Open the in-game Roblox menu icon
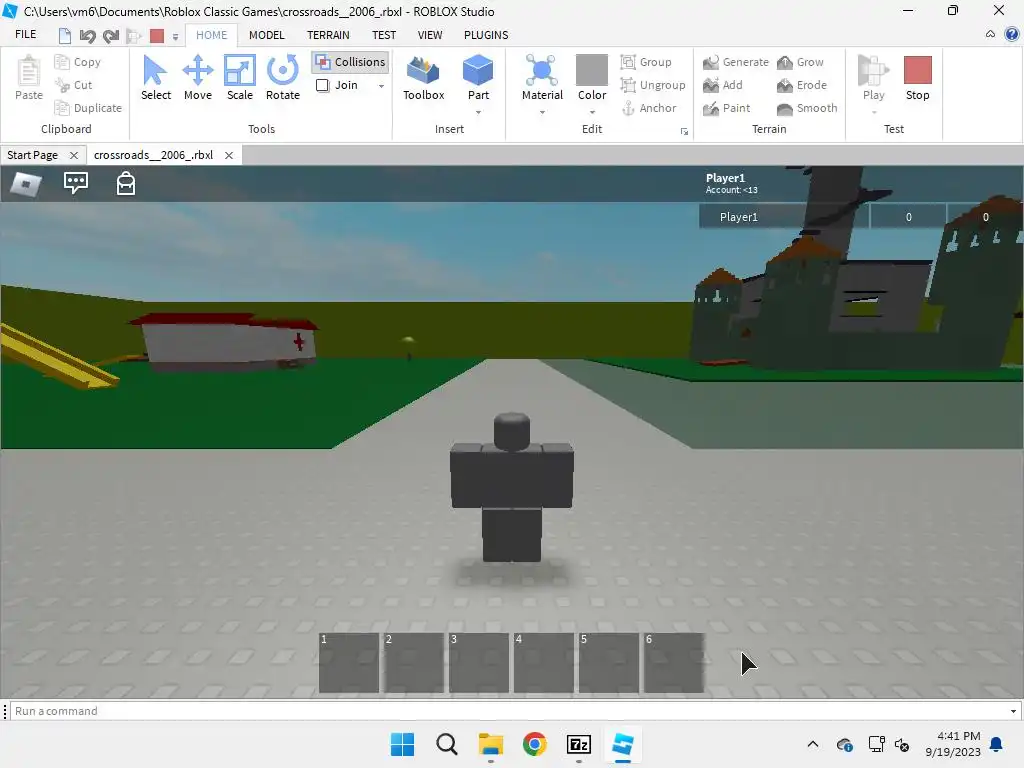Image resolution: width=1024 pixels, height=768 pixels. [x=26, y=184]
